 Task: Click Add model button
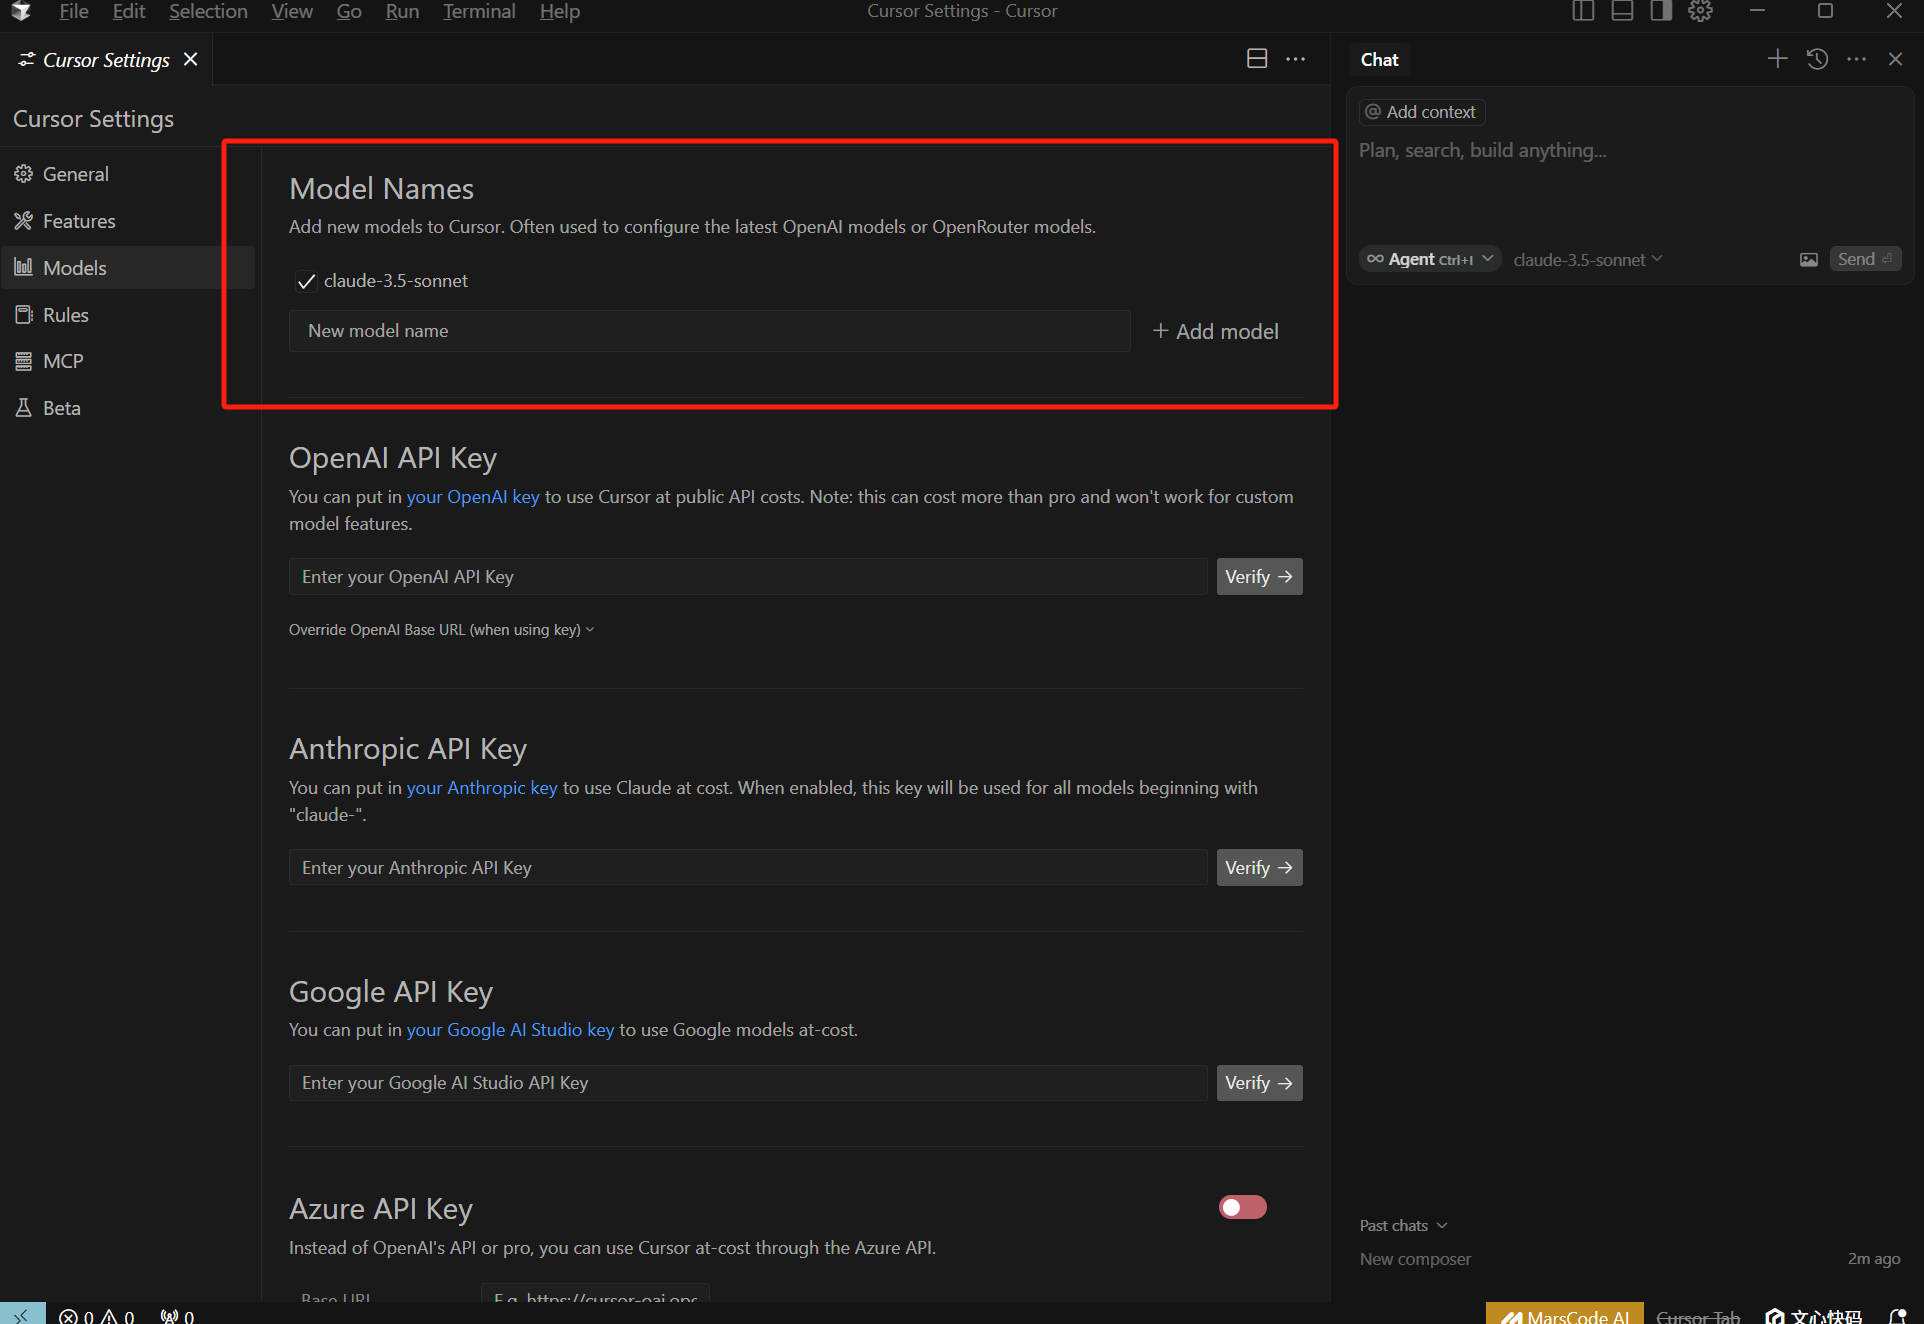(x=1216, y=331)
